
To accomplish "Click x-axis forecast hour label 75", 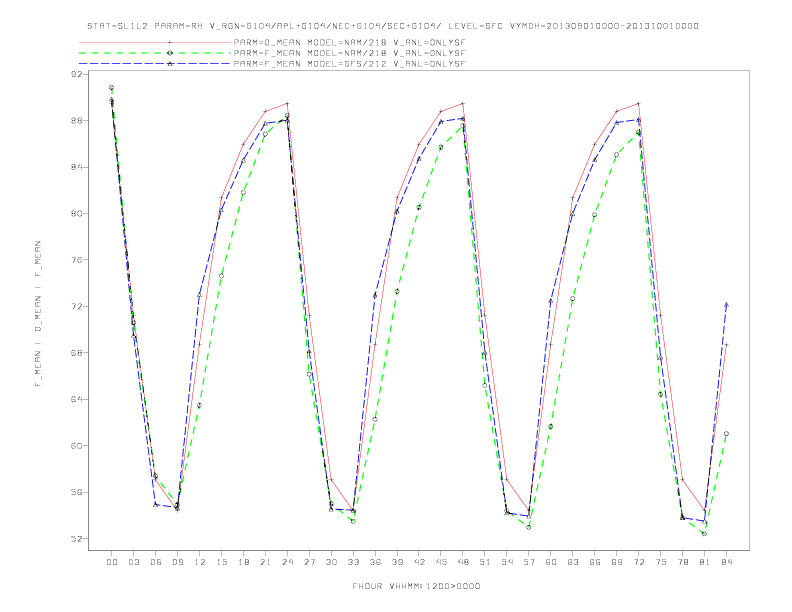I will tap(661, 562).
